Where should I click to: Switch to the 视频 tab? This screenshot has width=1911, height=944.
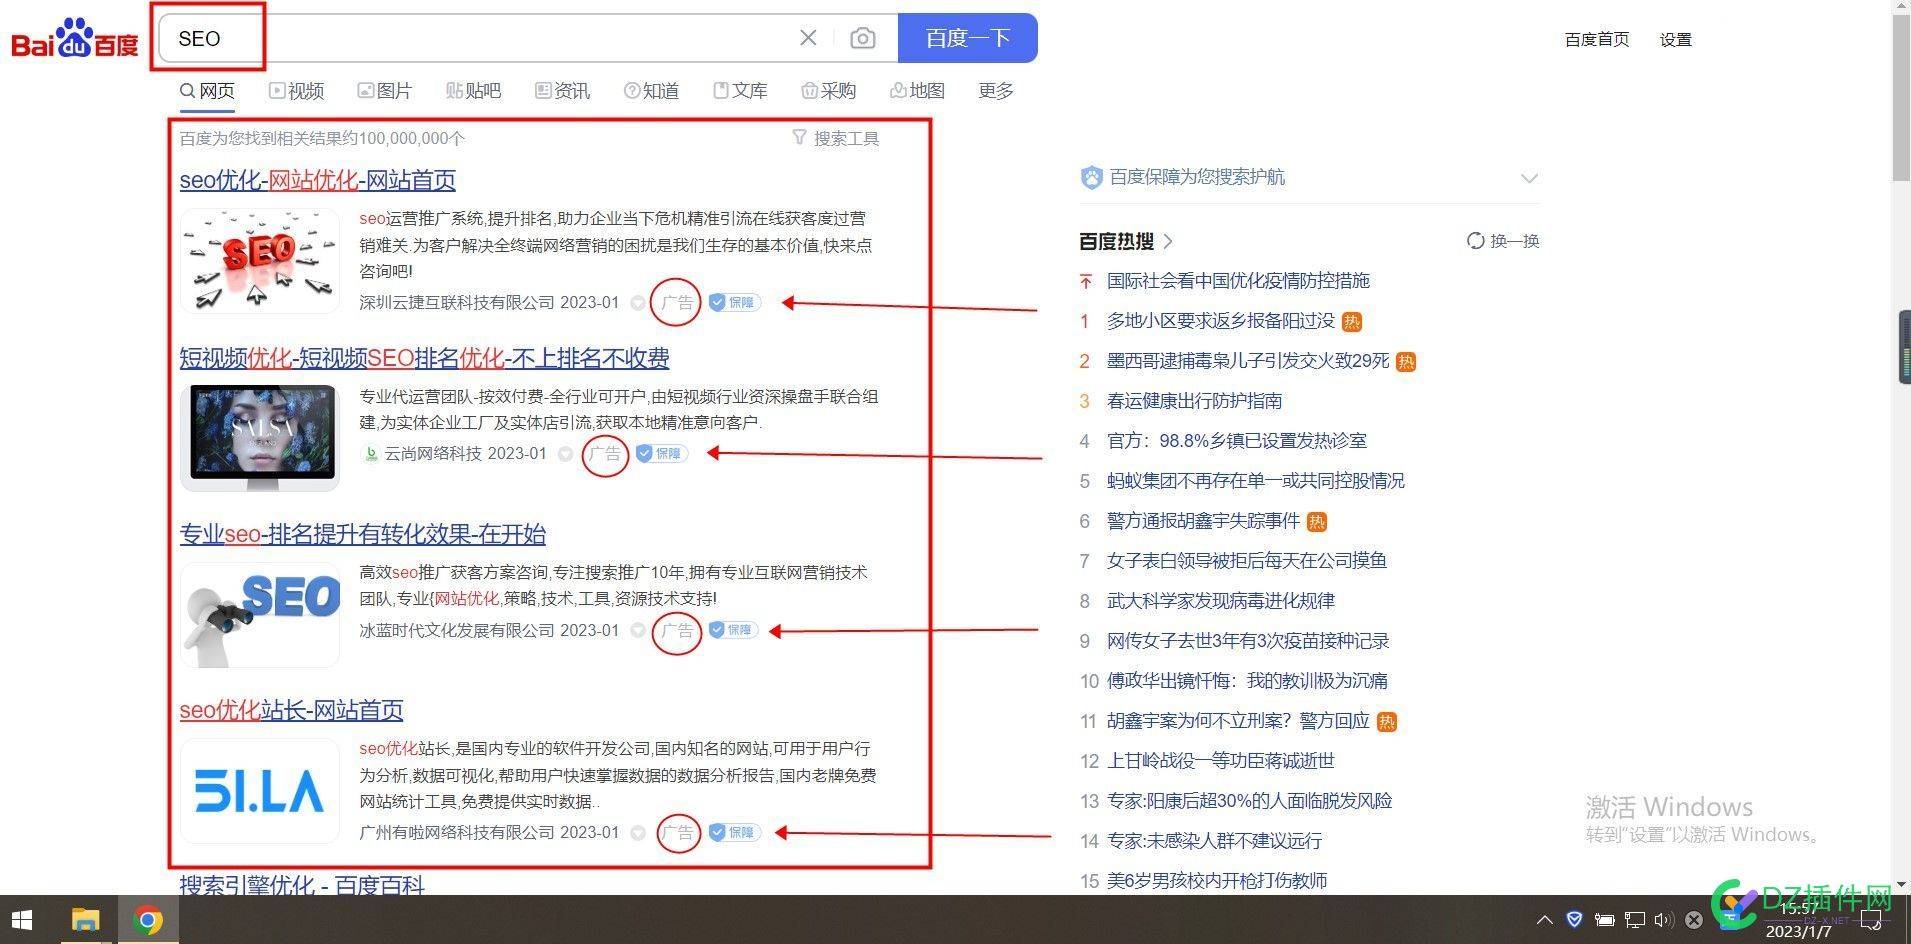point(297,91)
